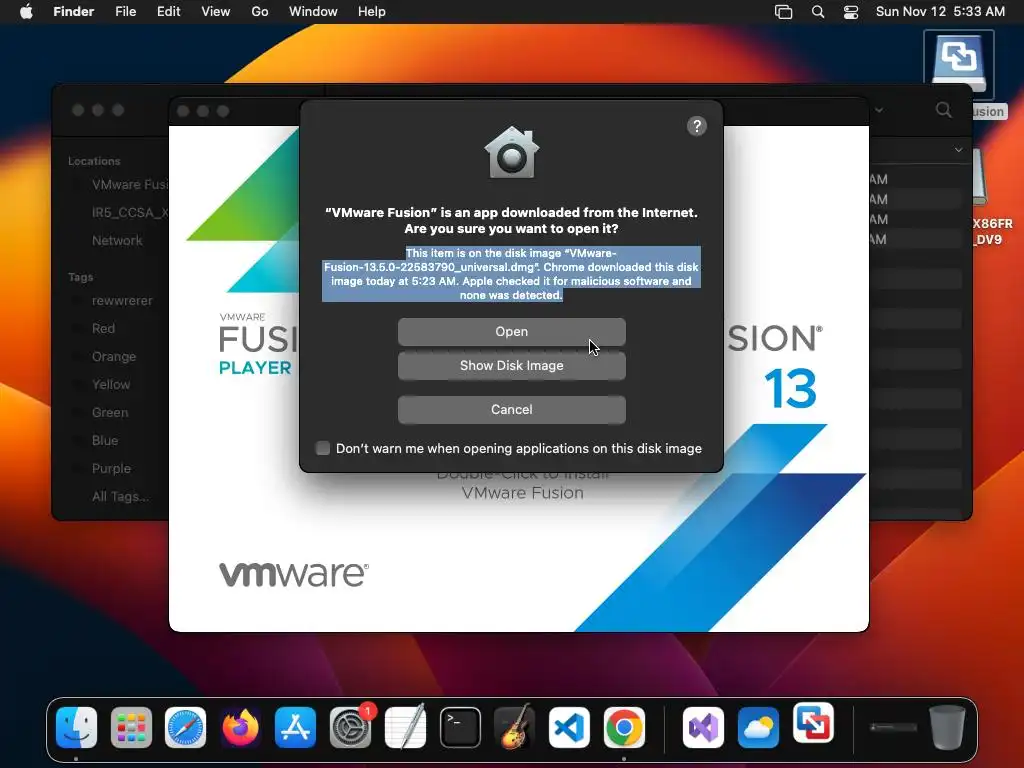Click the Gatekeeper house icon in the dialog
The width and height of the screenshot is (1024, 768).
[x=511, y=153]
